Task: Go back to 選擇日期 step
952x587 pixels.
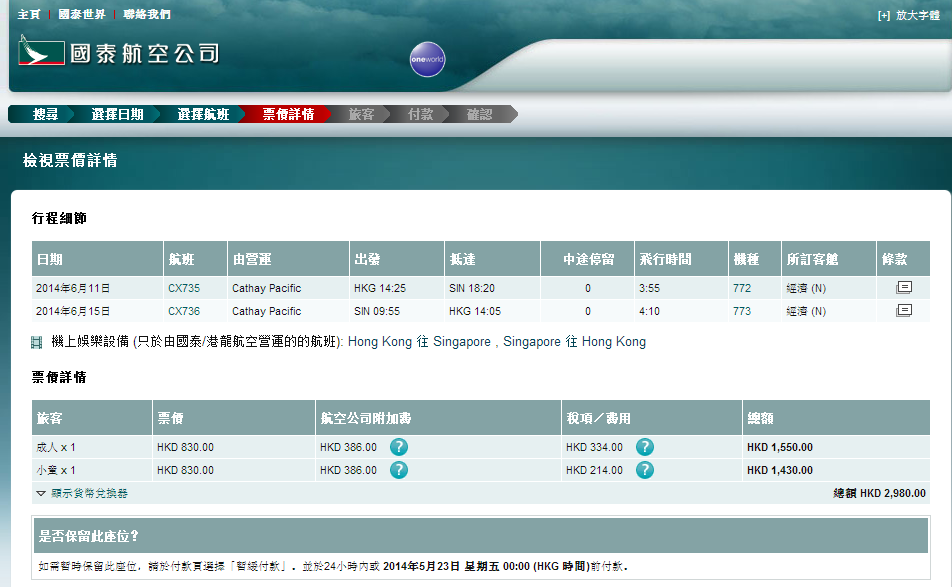Action: [x=117, y=114]
